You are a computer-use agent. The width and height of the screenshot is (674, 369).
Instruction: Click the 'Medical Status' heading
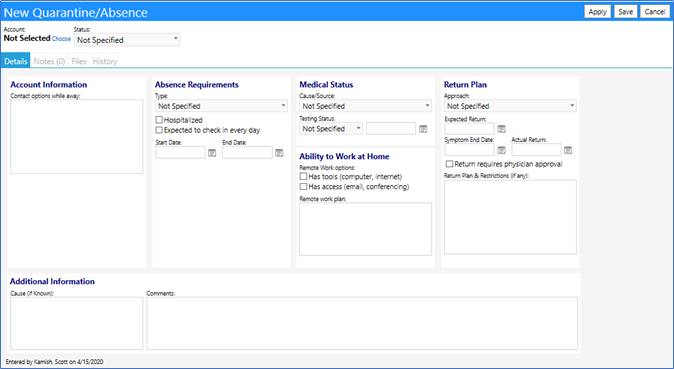326,85
